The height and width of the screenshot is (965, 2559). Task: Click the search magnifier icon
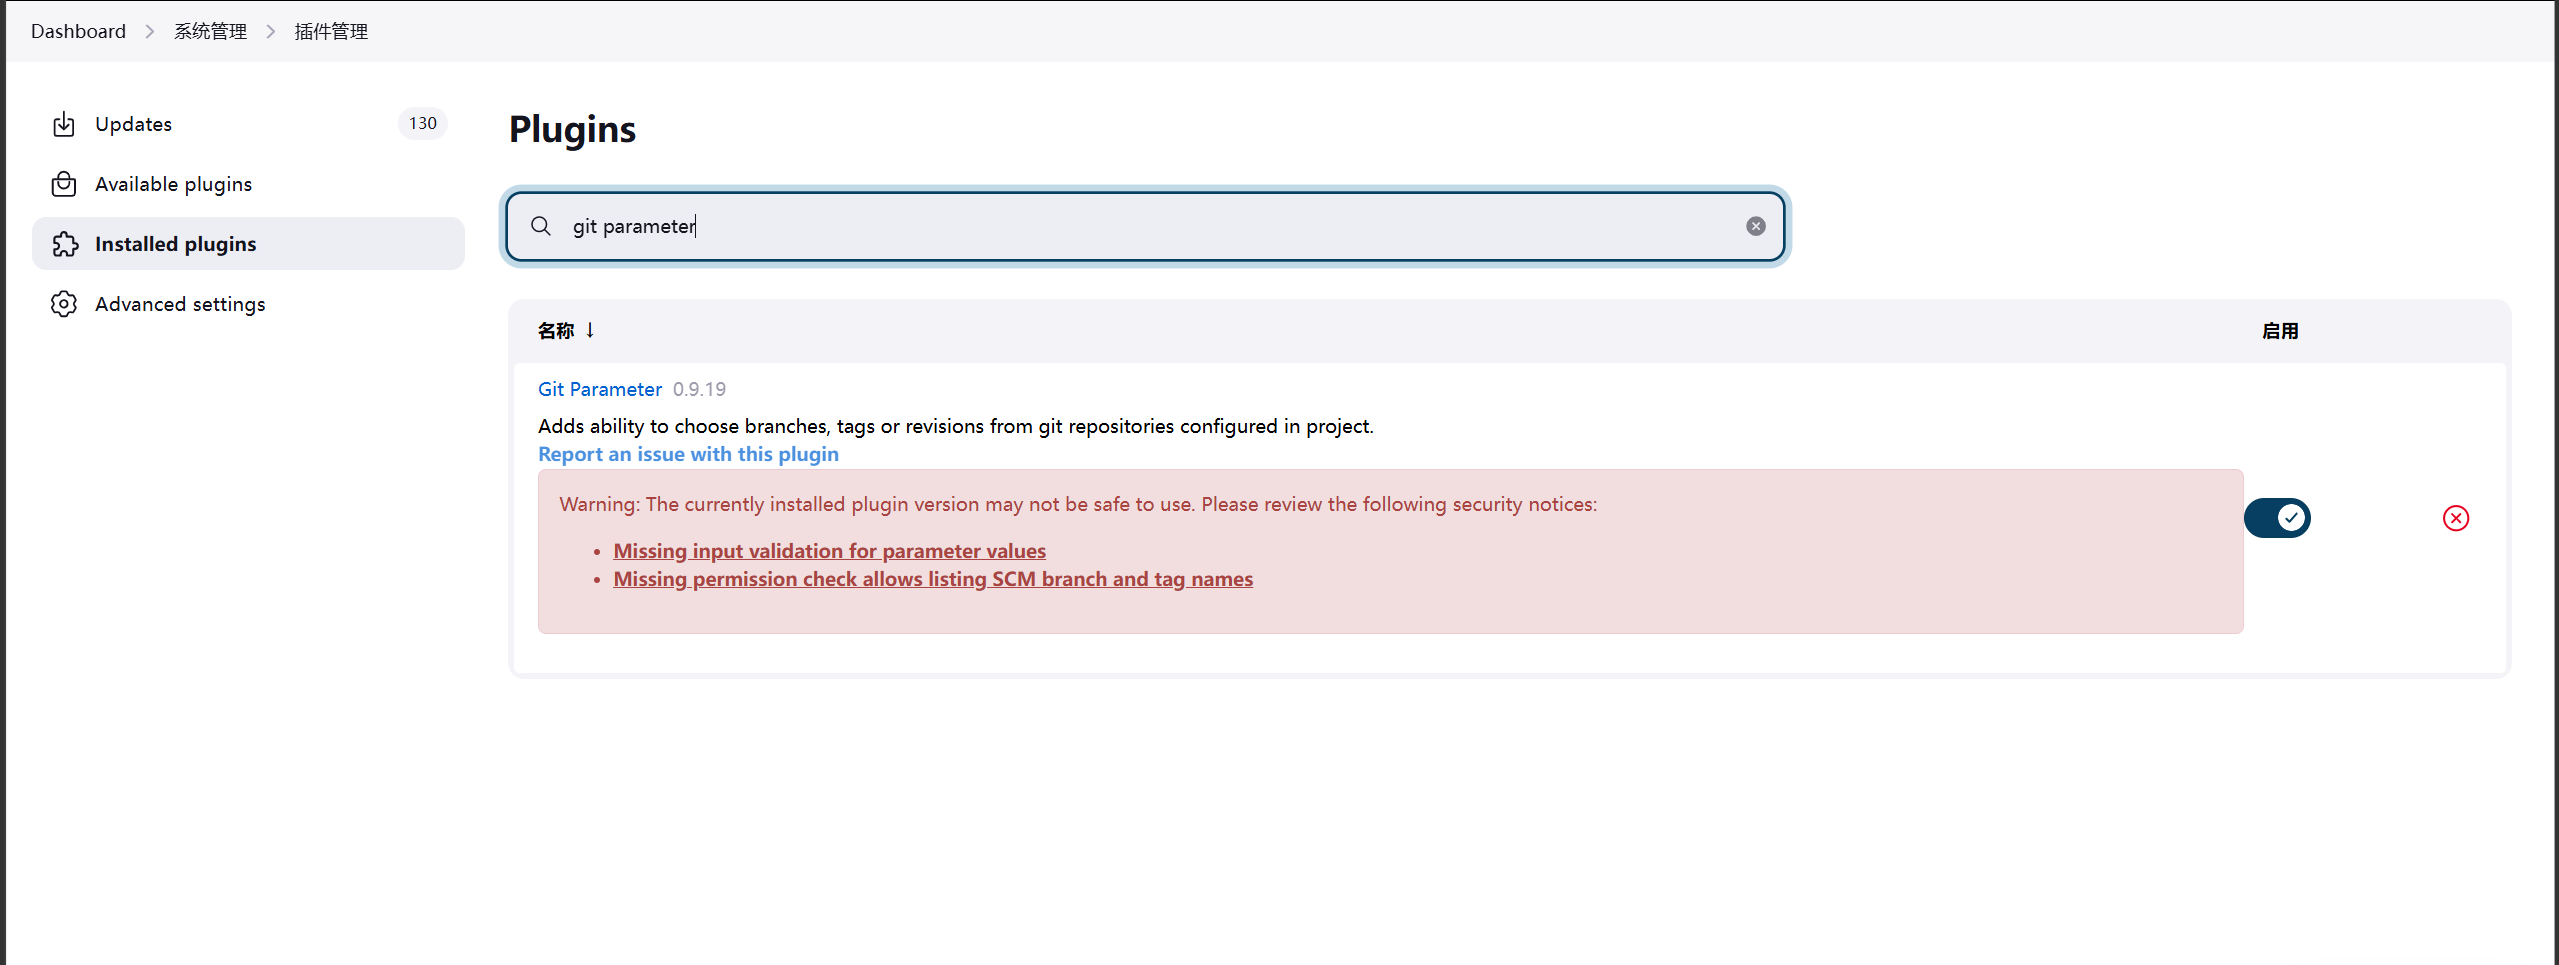(541, 226)
